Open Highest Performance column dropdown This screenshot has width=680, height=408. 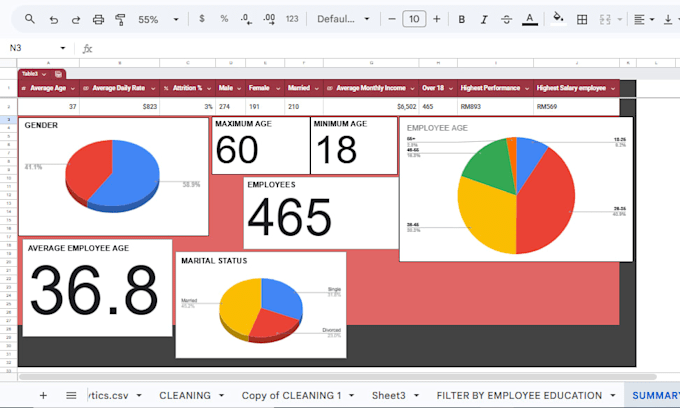click(527, 88)
